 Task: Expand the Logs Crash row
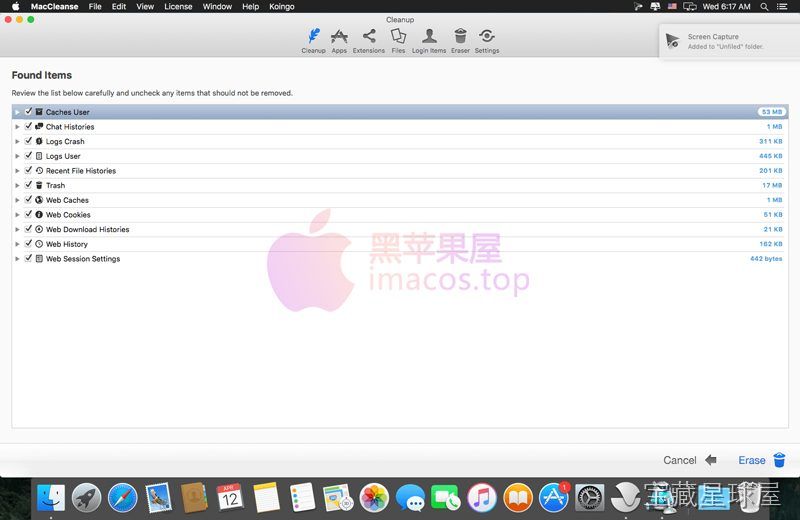(x=17, y=141)
